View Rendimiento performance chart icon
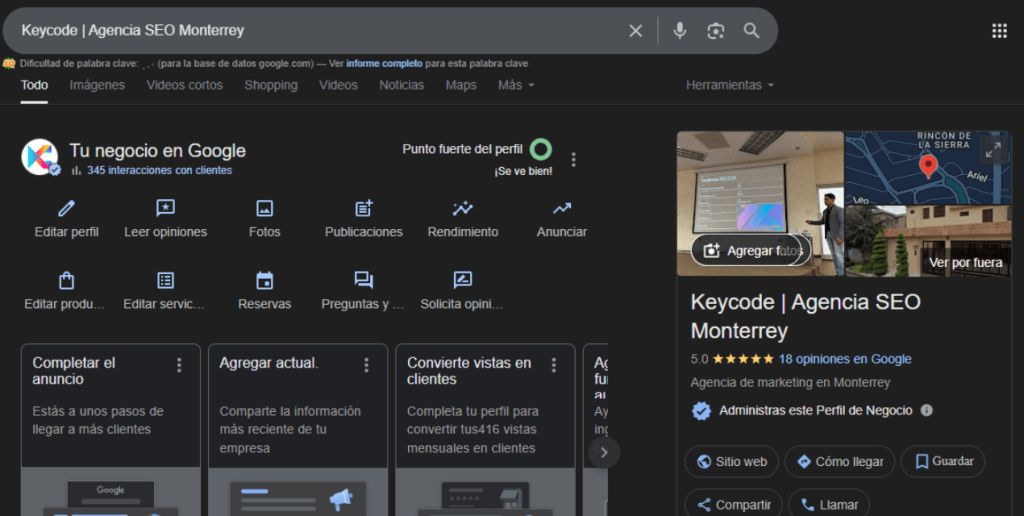 coord(462,208)
